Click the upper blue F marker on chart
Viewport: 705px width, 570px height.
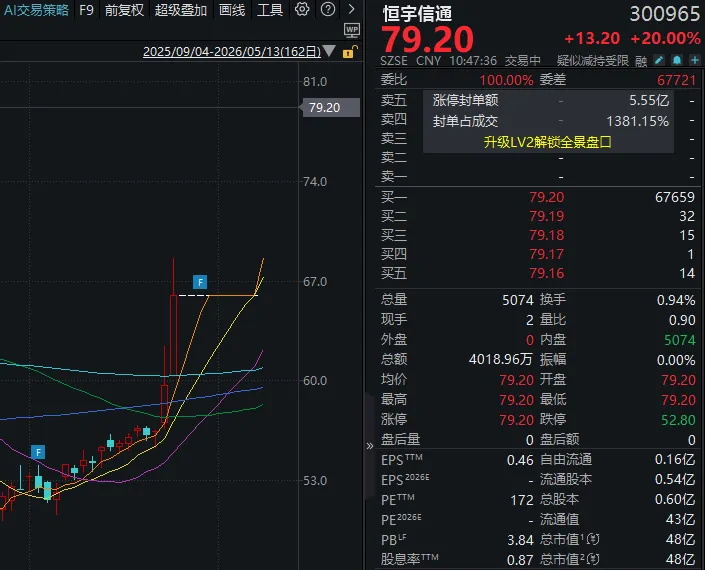point(200,282)
